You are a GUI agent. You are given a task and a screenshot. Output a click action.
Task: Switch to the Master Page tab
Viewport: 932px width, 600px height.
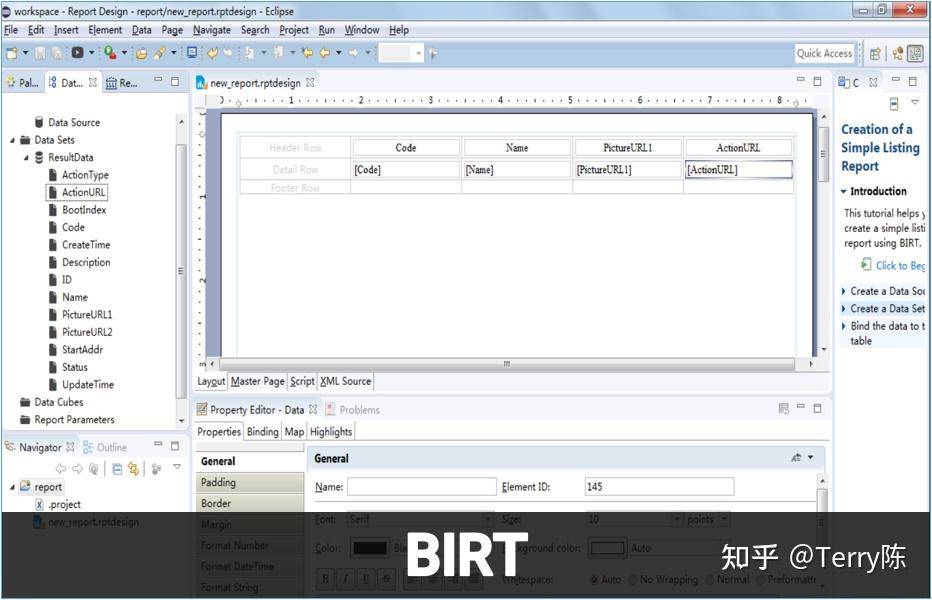(257, 381)
